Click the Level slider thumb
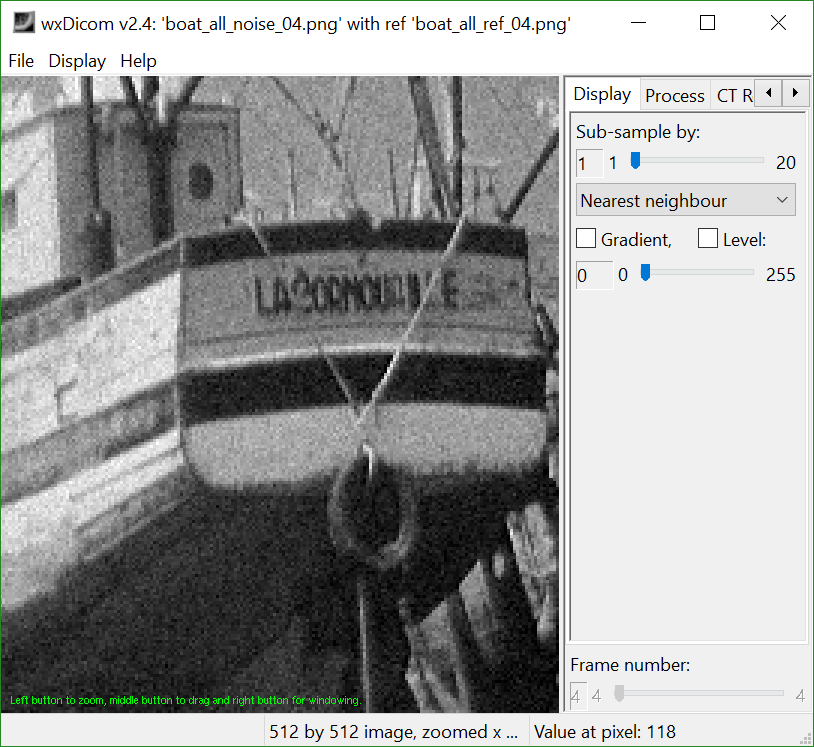 645,273
